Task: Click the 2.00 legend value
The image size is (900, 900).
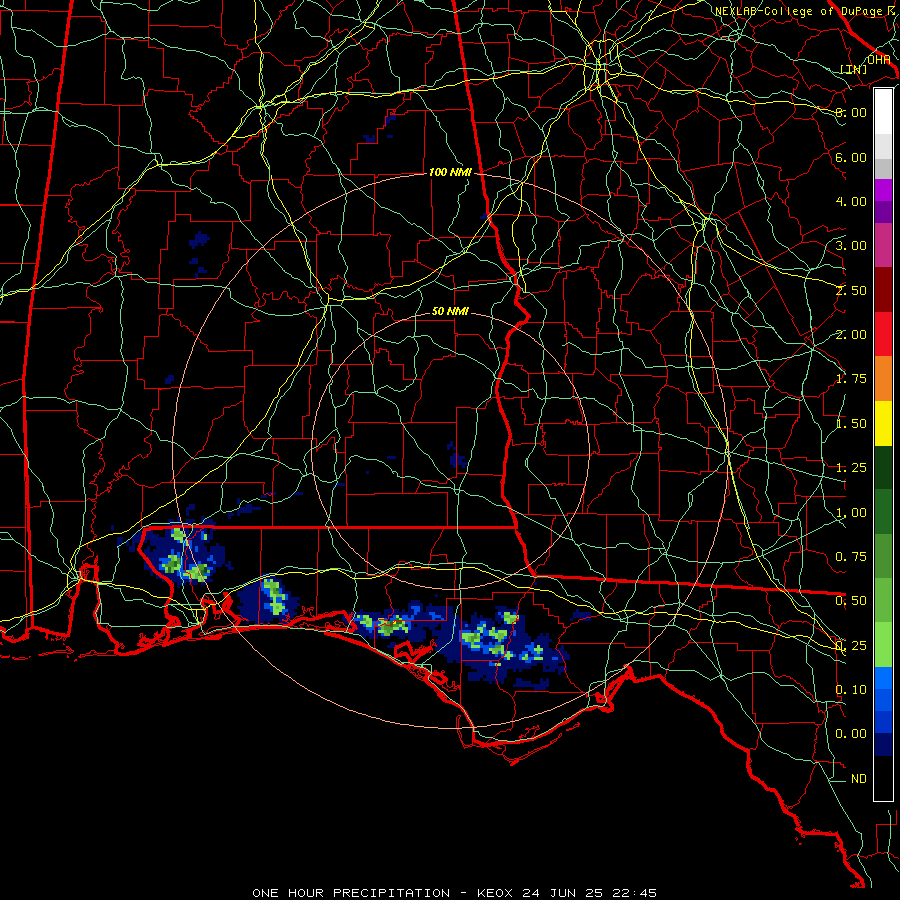Action: tap(851, 335)
